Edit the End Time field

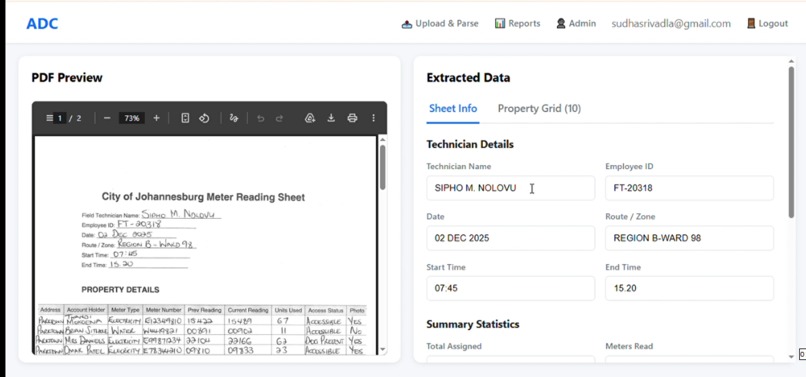point(689,289)
